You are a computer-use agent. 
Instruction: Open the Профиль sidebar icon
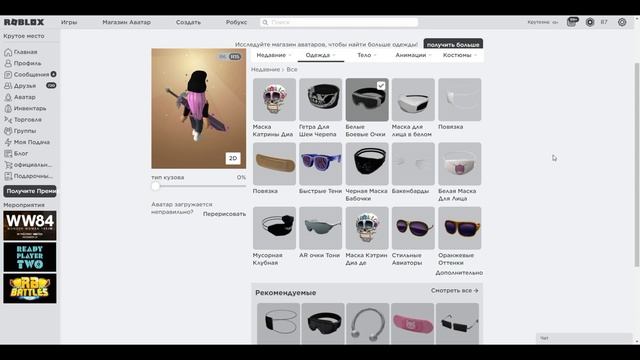[x=8, y=63]
